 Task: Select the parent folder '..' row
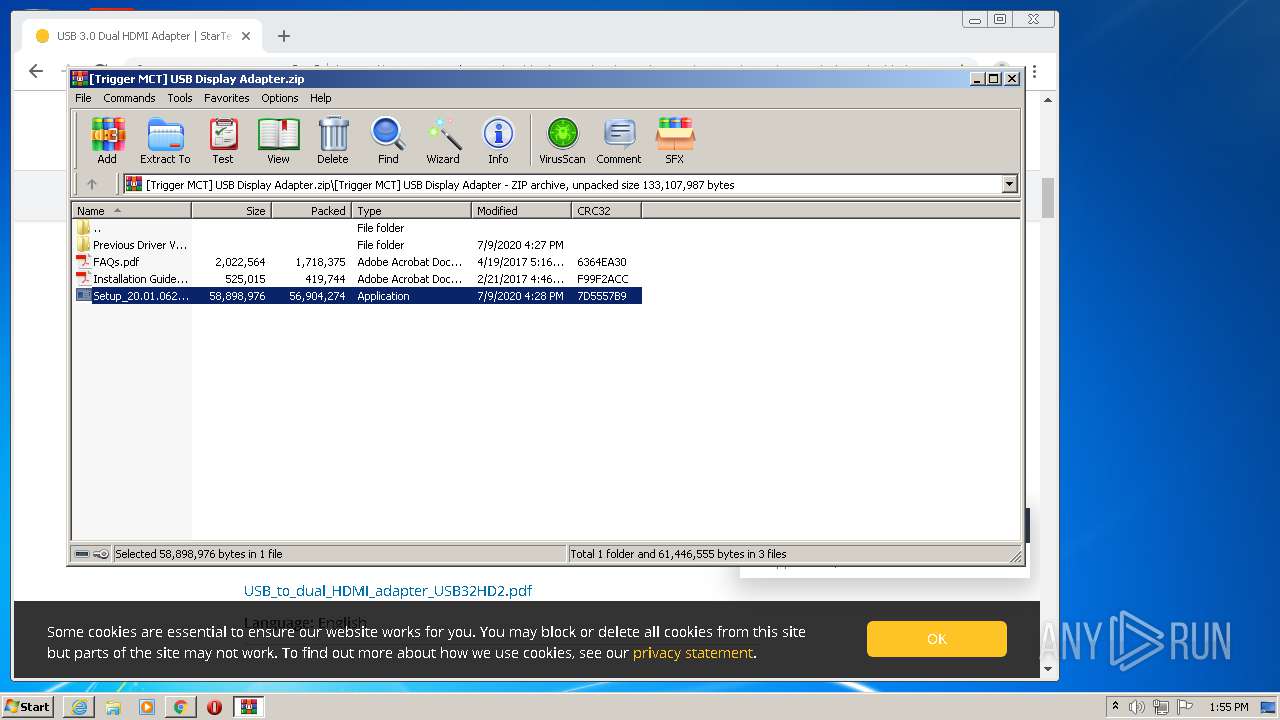click(x=357, y=228)
